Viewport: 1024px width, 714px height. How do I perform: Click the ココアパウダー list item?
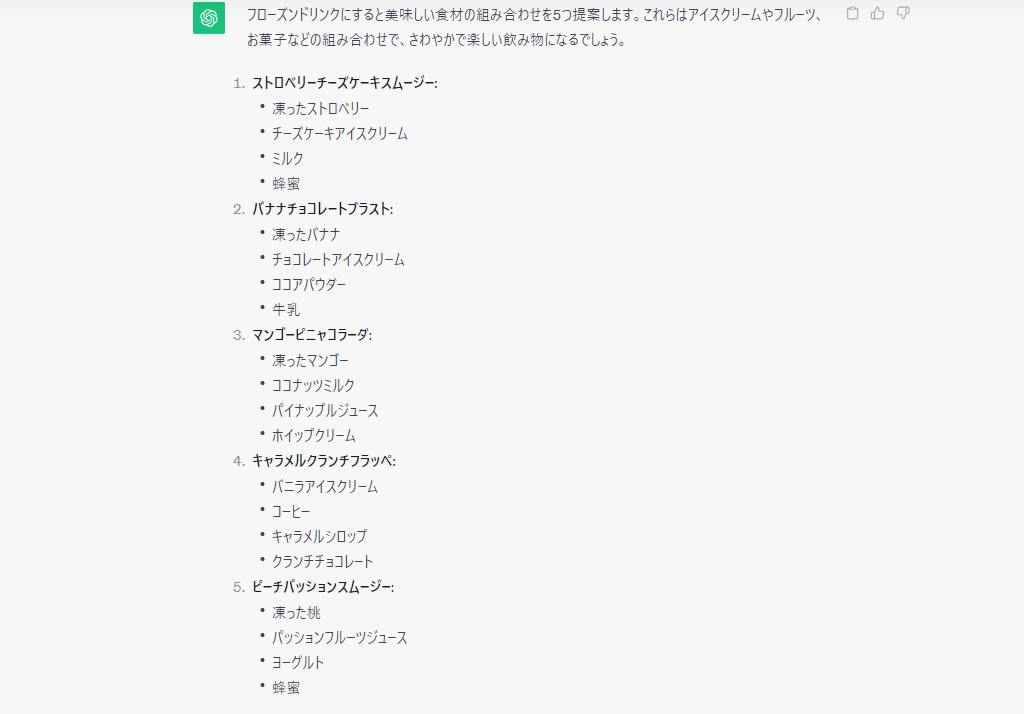(x=309, y=285)
